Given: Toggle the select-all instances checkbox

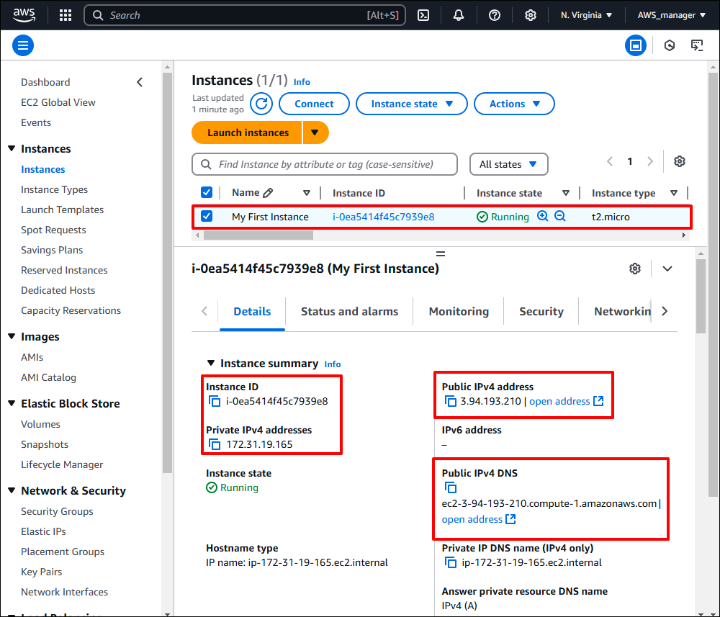Looking at the screenshot, I should click(x=207, y=192).
